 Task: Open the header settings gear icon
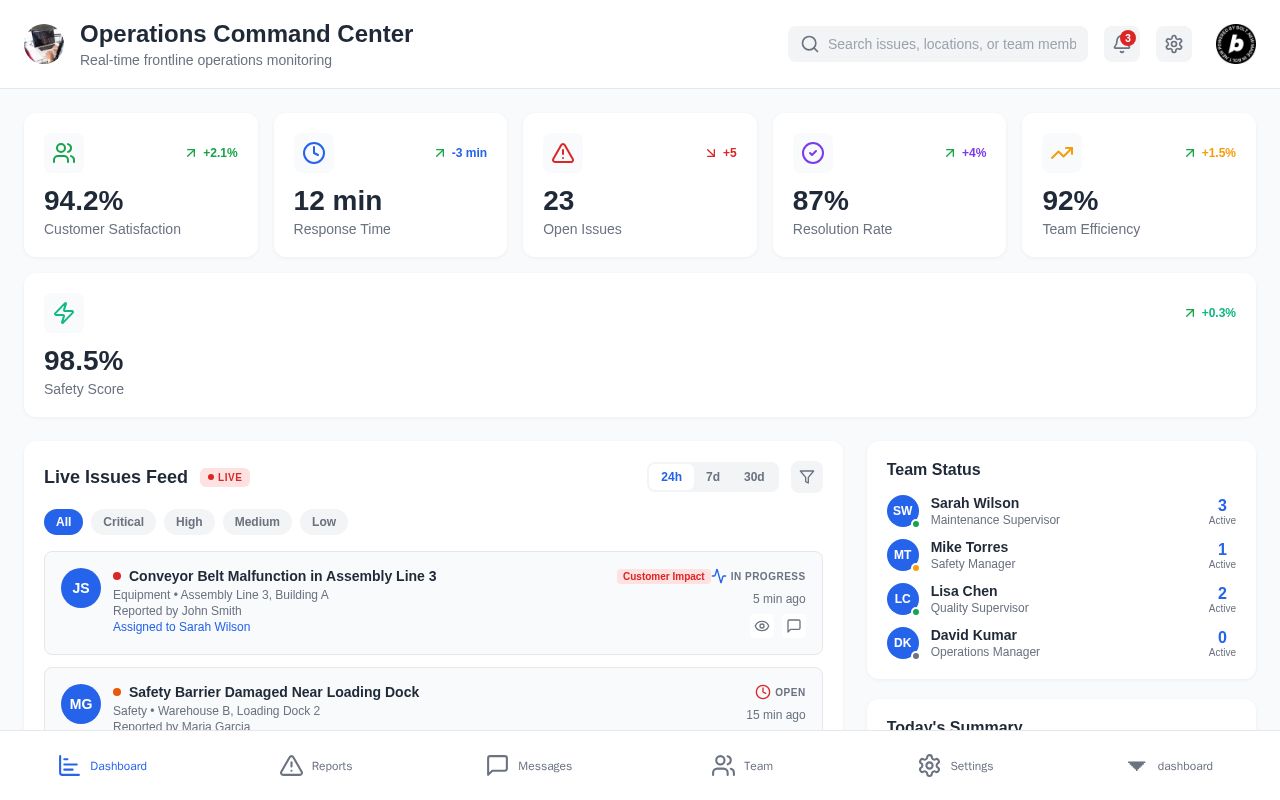click(1174, 44)
